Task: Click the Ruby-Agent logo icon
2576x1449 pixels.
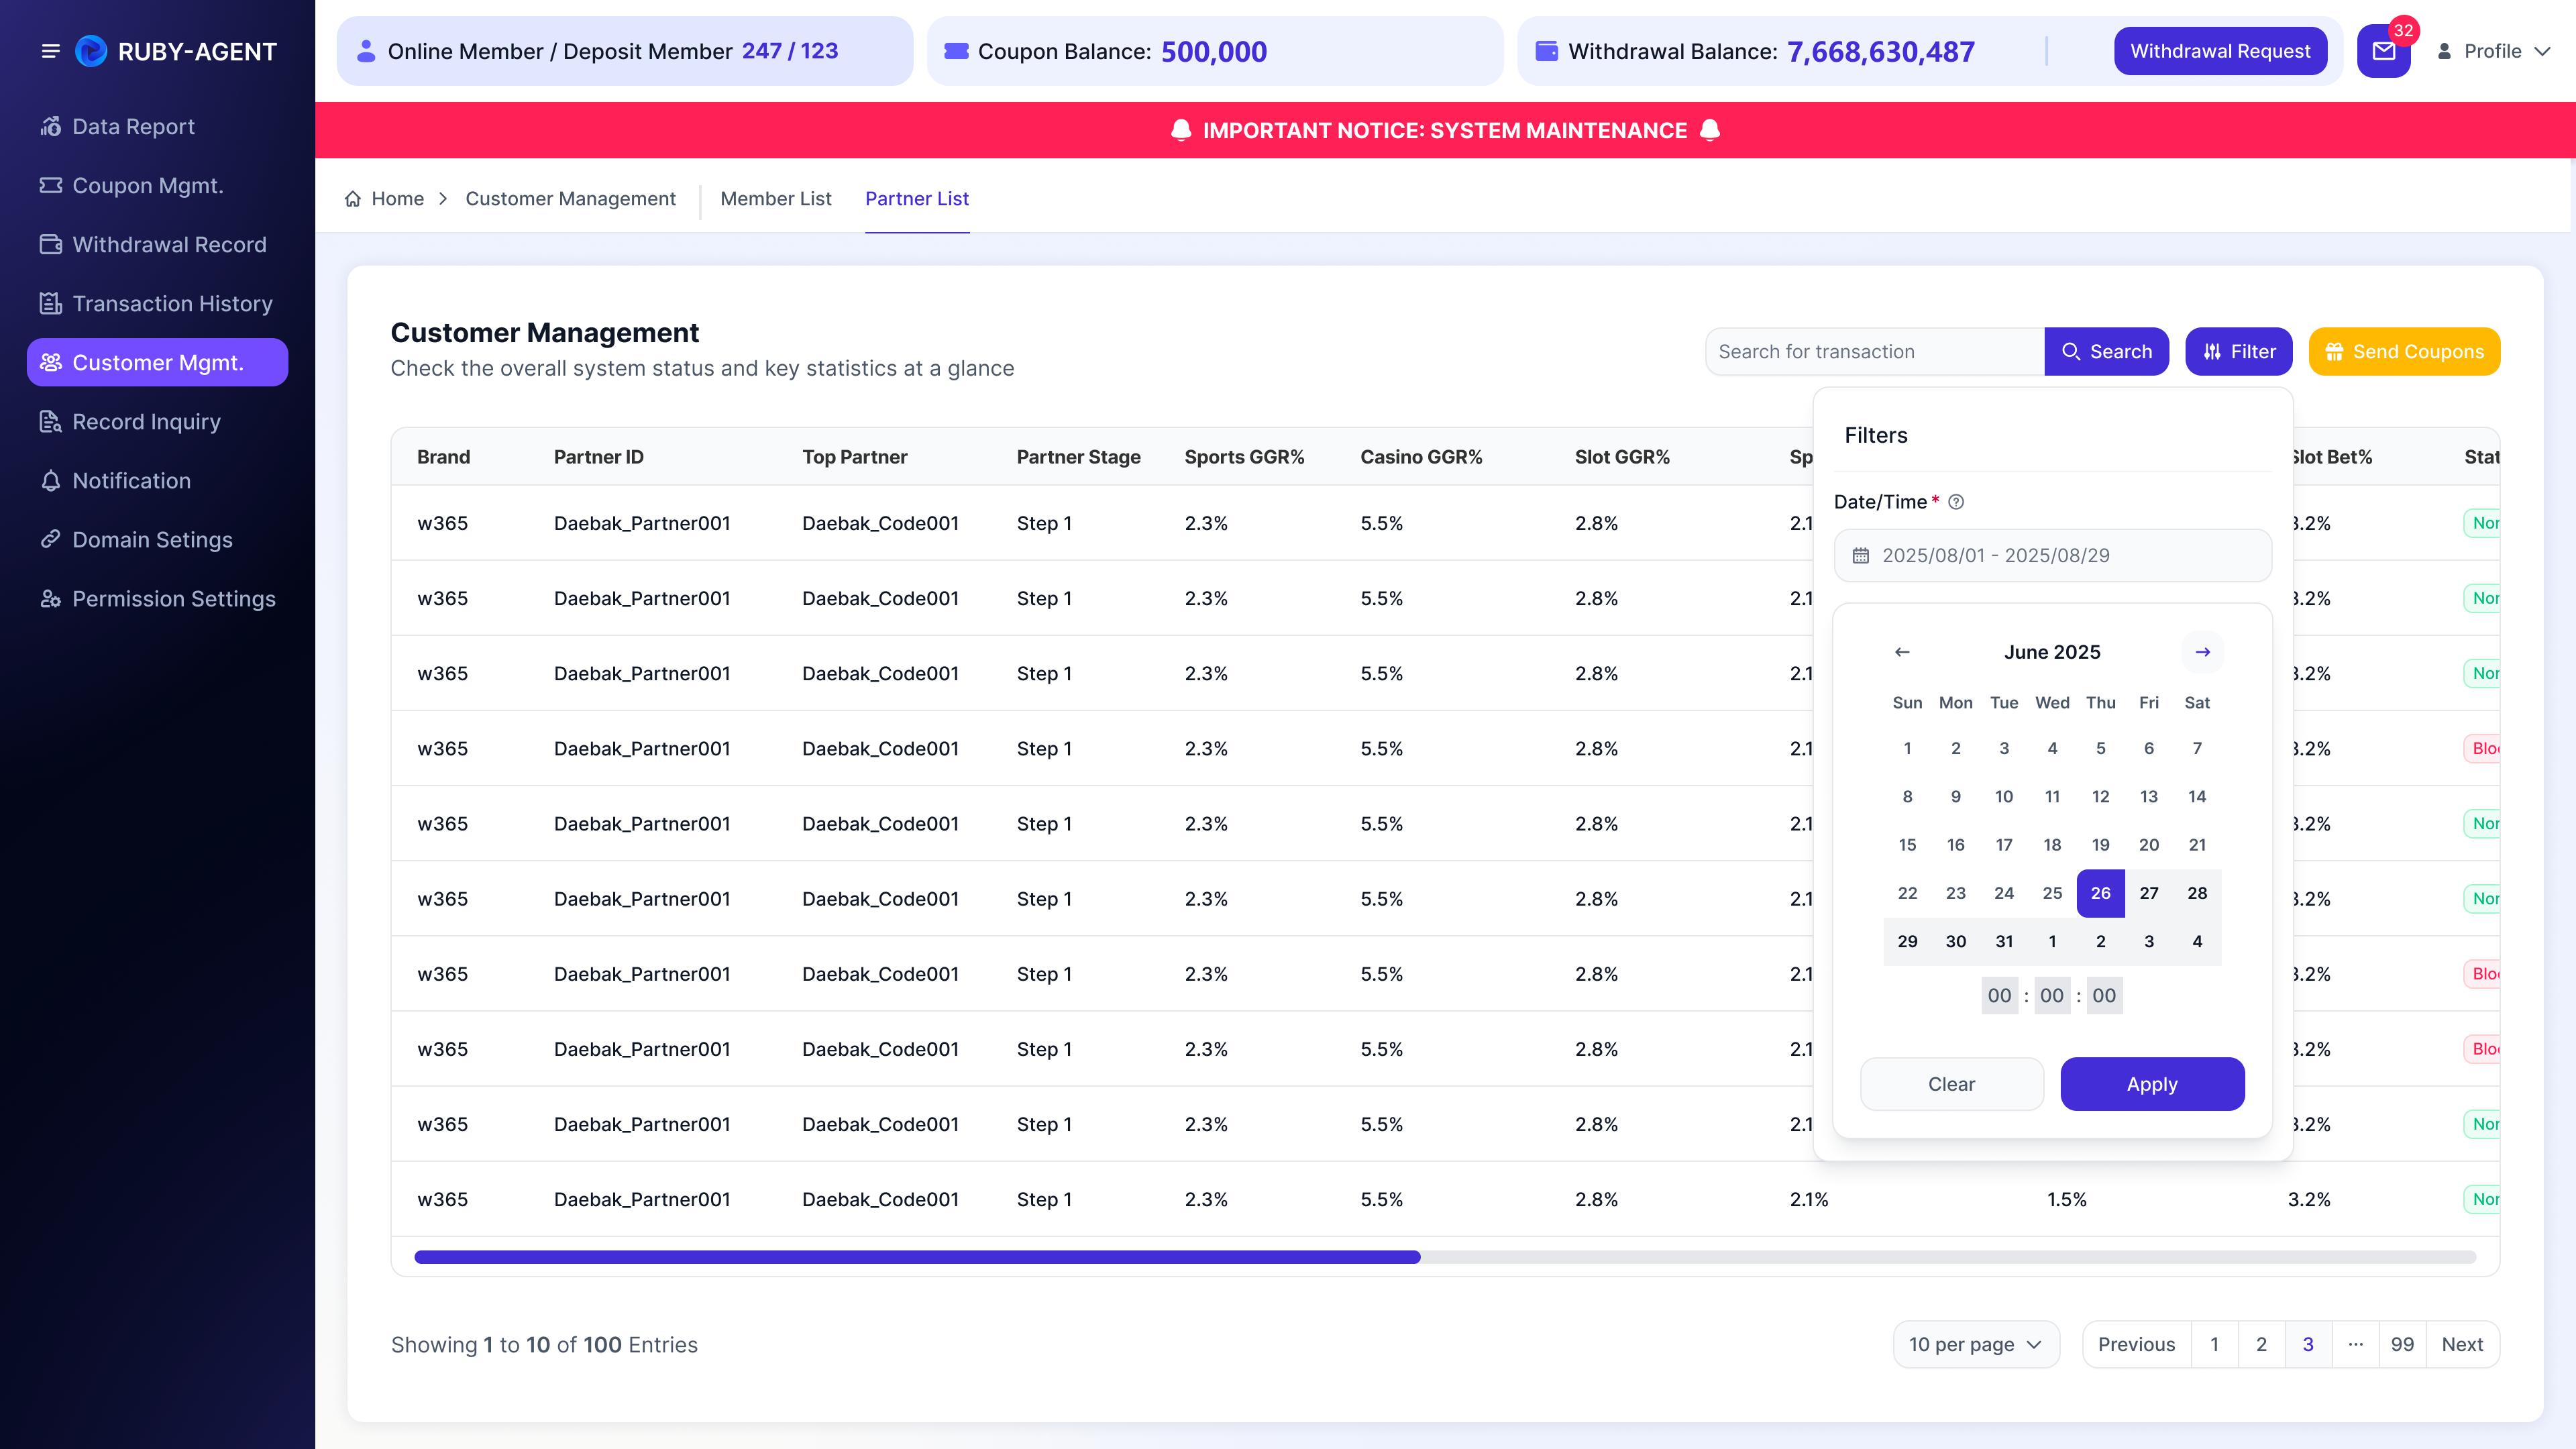Action: coord(91,51)
